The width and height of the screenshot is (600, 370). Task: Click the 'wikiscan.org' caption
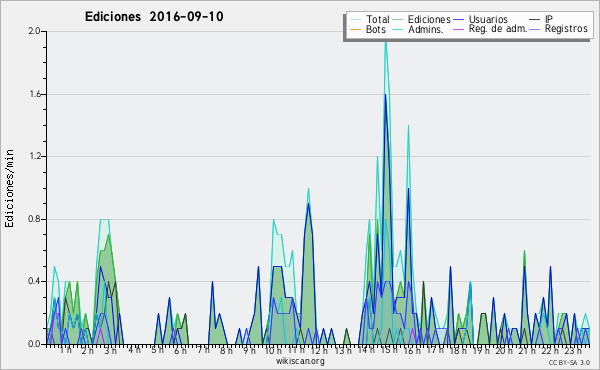click(x=300, y=361)
